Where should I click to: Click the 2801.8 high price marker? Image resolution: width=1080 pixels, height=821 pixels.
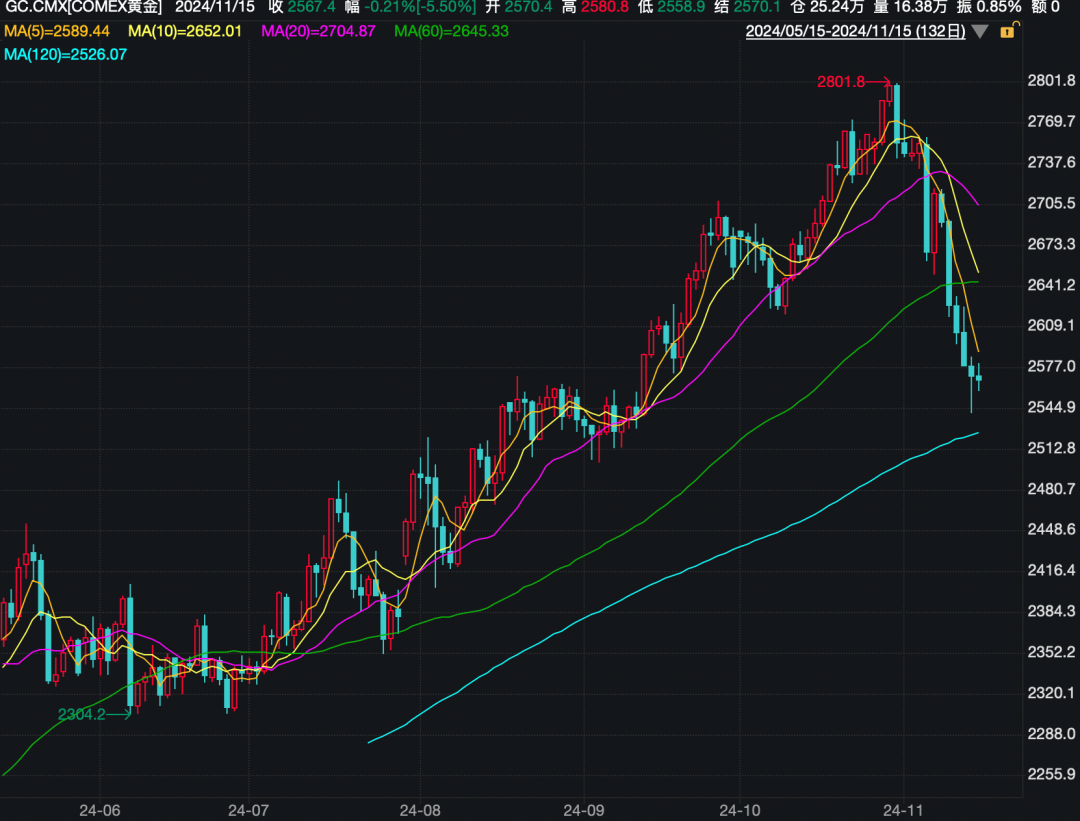(x=840, y=82)
